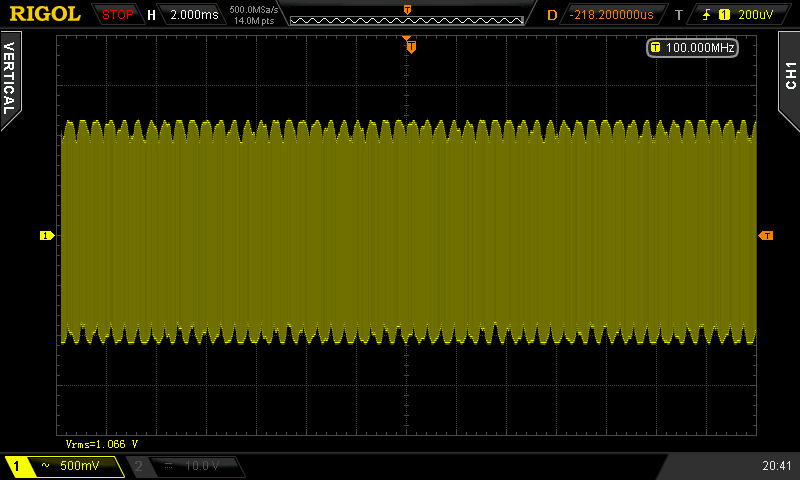
Task: Click the orange trigger marker in memory overview
Action: (407, 10)
